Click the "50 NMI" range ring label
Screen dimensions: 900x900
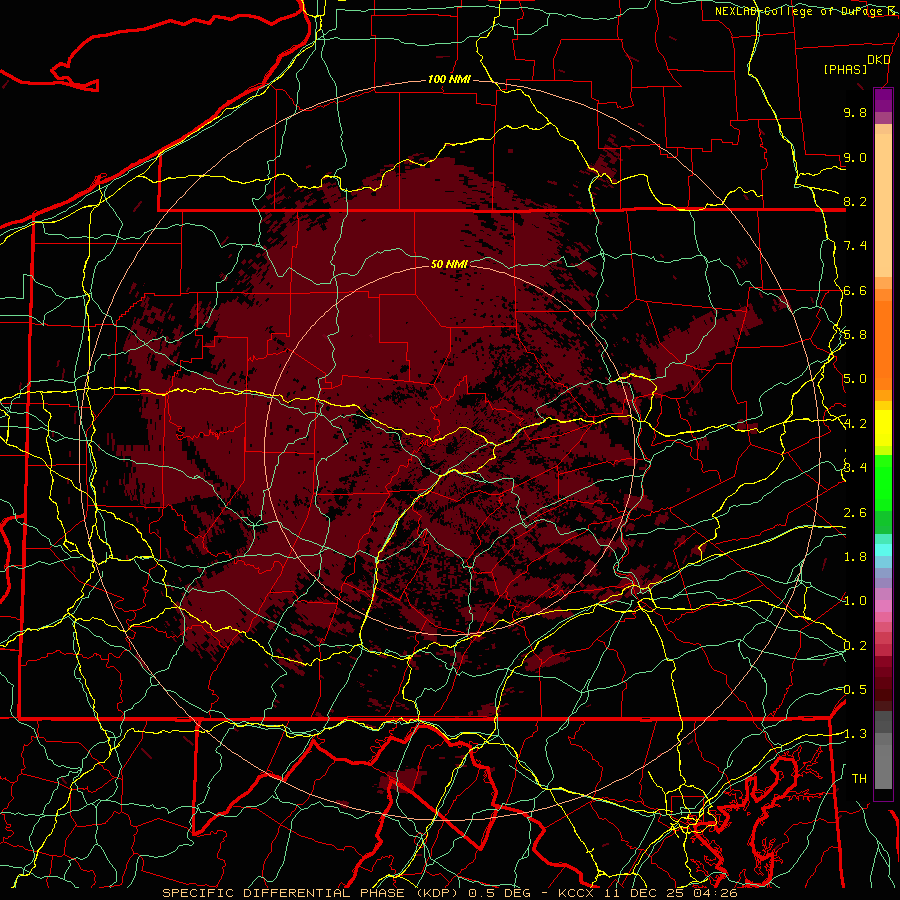click(449, 264)
